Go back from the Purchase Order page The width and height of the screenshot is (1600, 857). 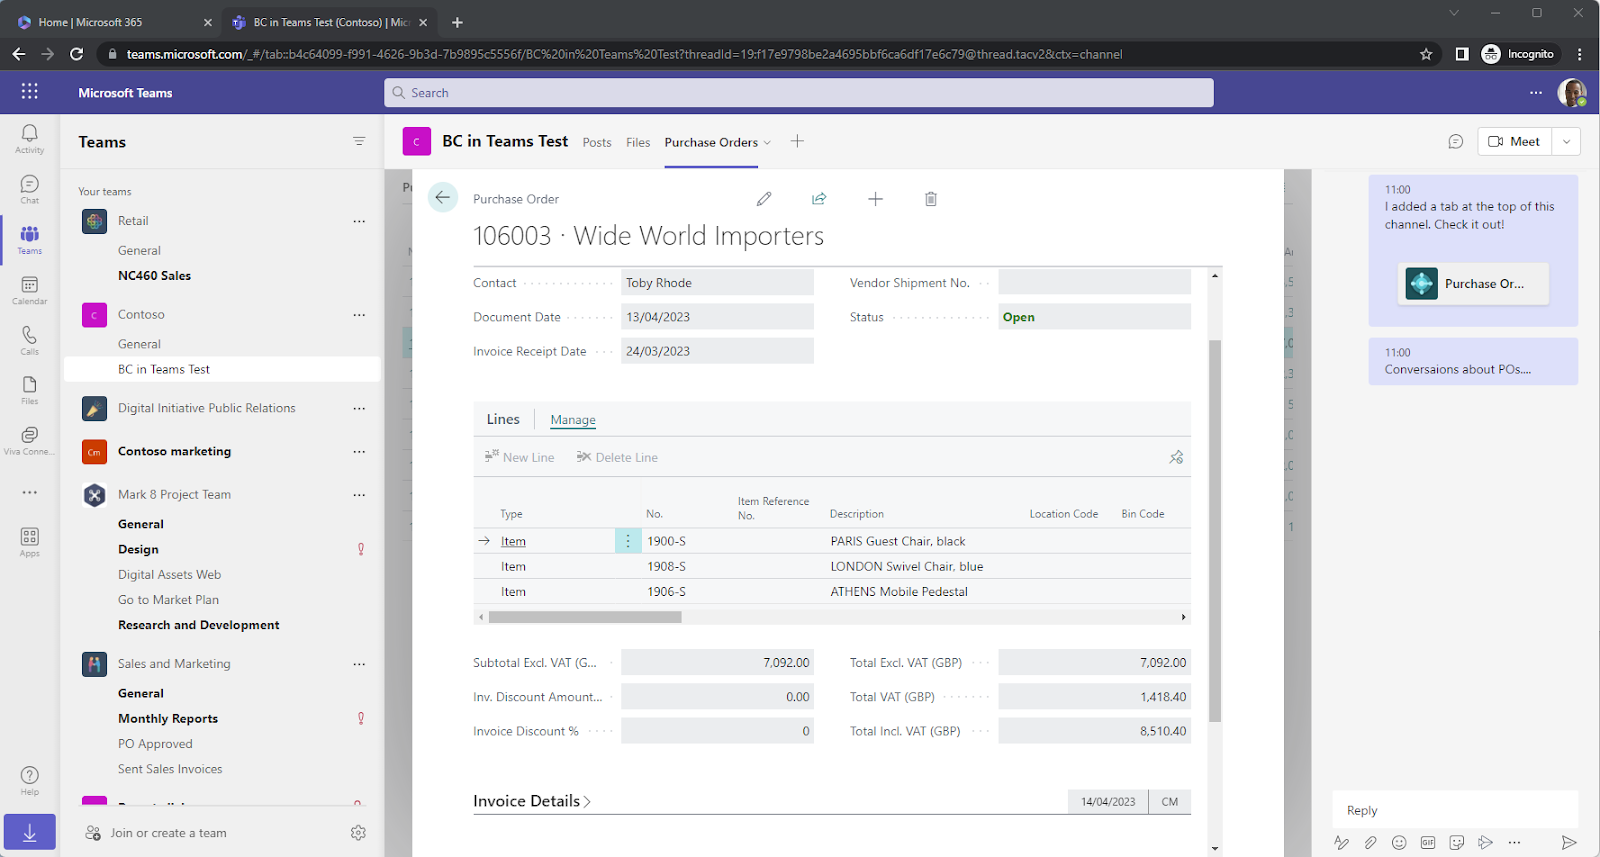442,197
